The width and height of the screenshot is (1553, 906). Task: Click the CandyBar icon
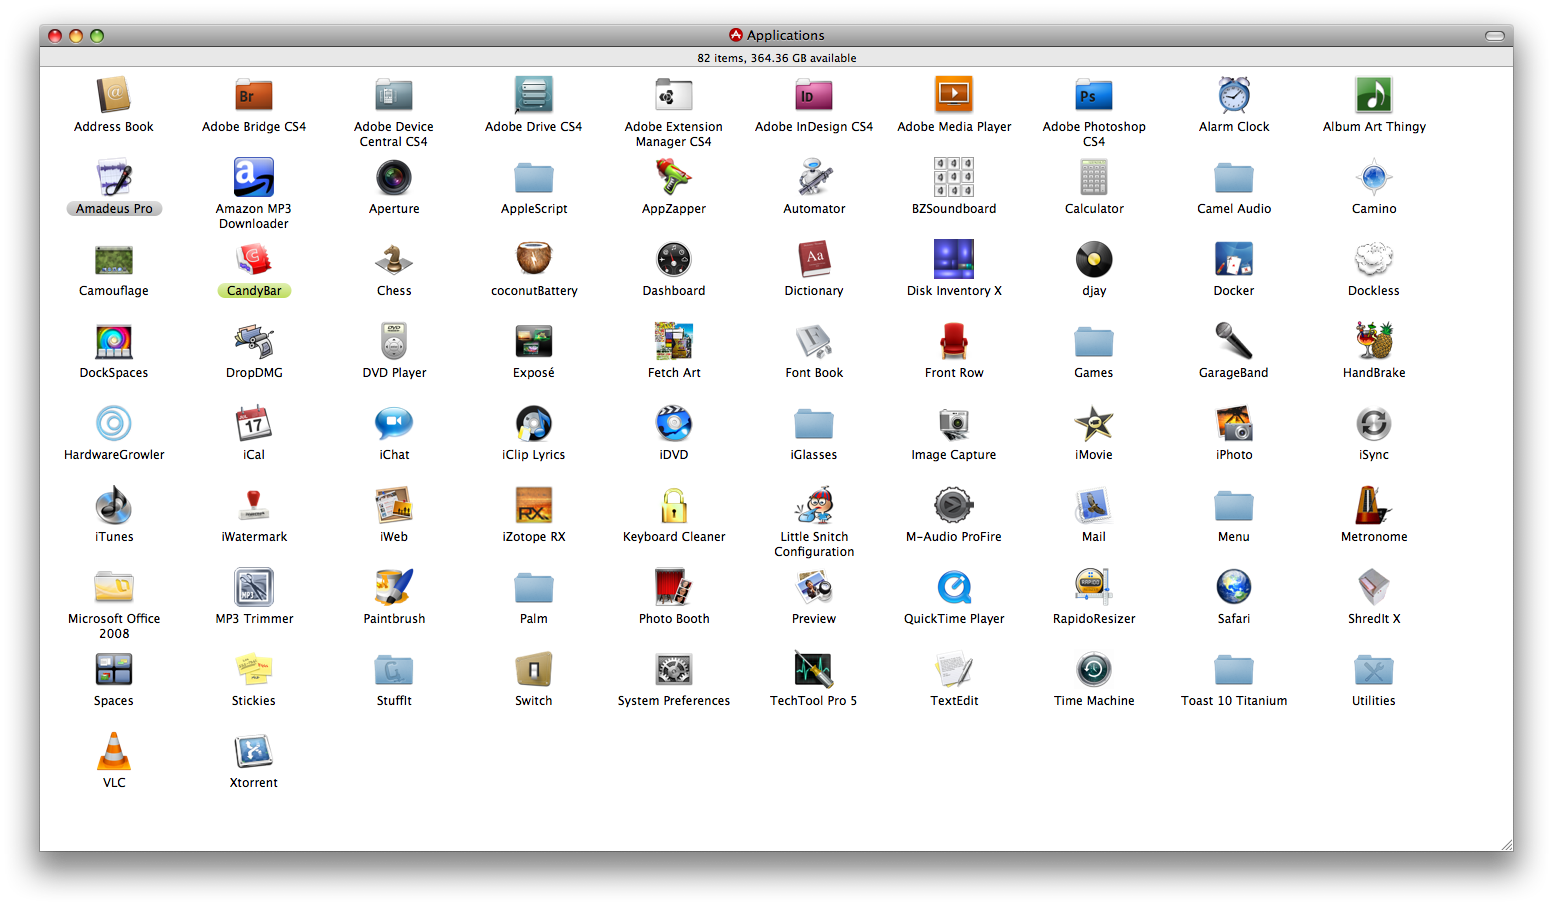254,259
